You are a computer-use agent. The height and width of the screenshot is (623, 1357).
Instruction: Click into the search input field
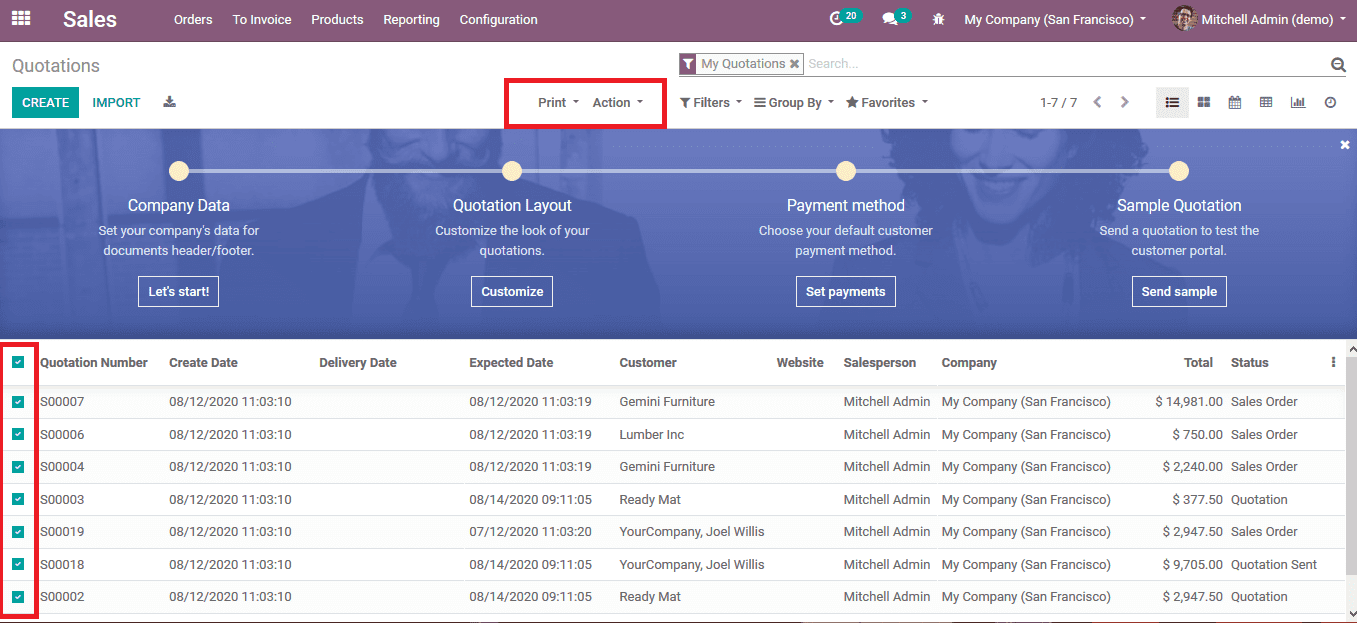1065,63
